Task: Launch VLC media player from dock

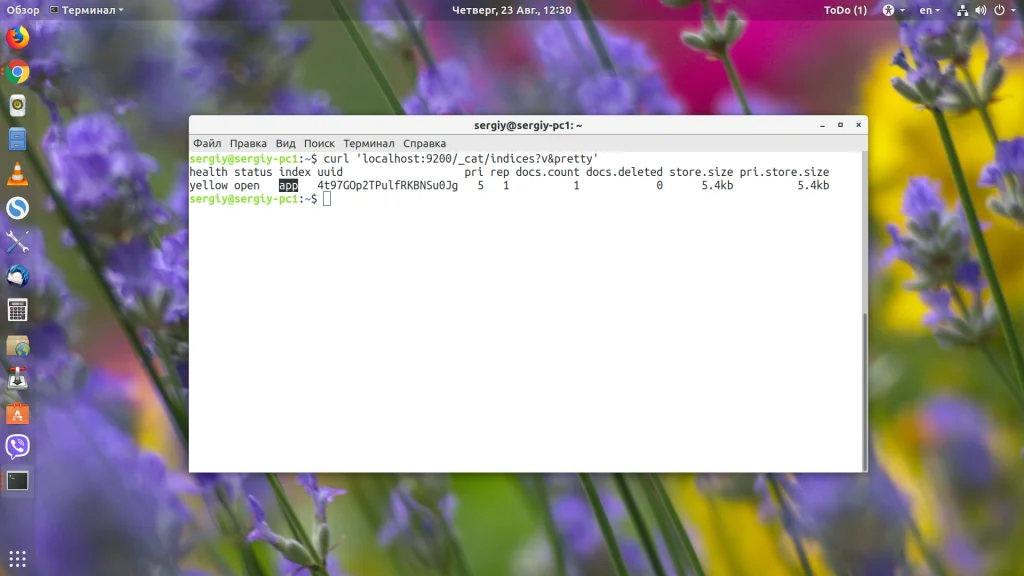Action: [18, 174]
